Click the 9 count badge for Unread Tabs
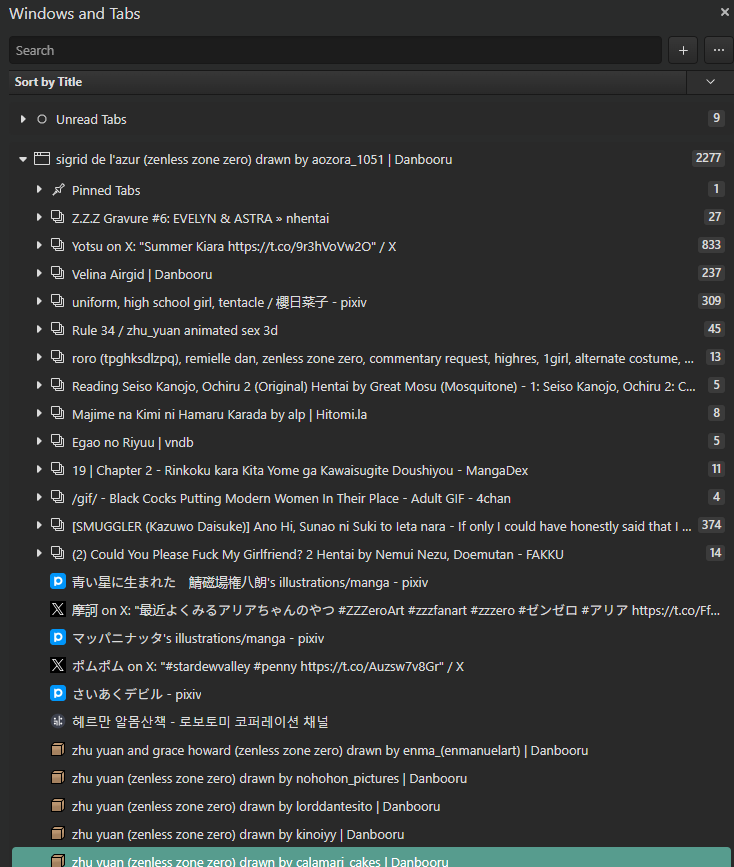The height and width of the screenshot is (867, 734). pos(716,118)
